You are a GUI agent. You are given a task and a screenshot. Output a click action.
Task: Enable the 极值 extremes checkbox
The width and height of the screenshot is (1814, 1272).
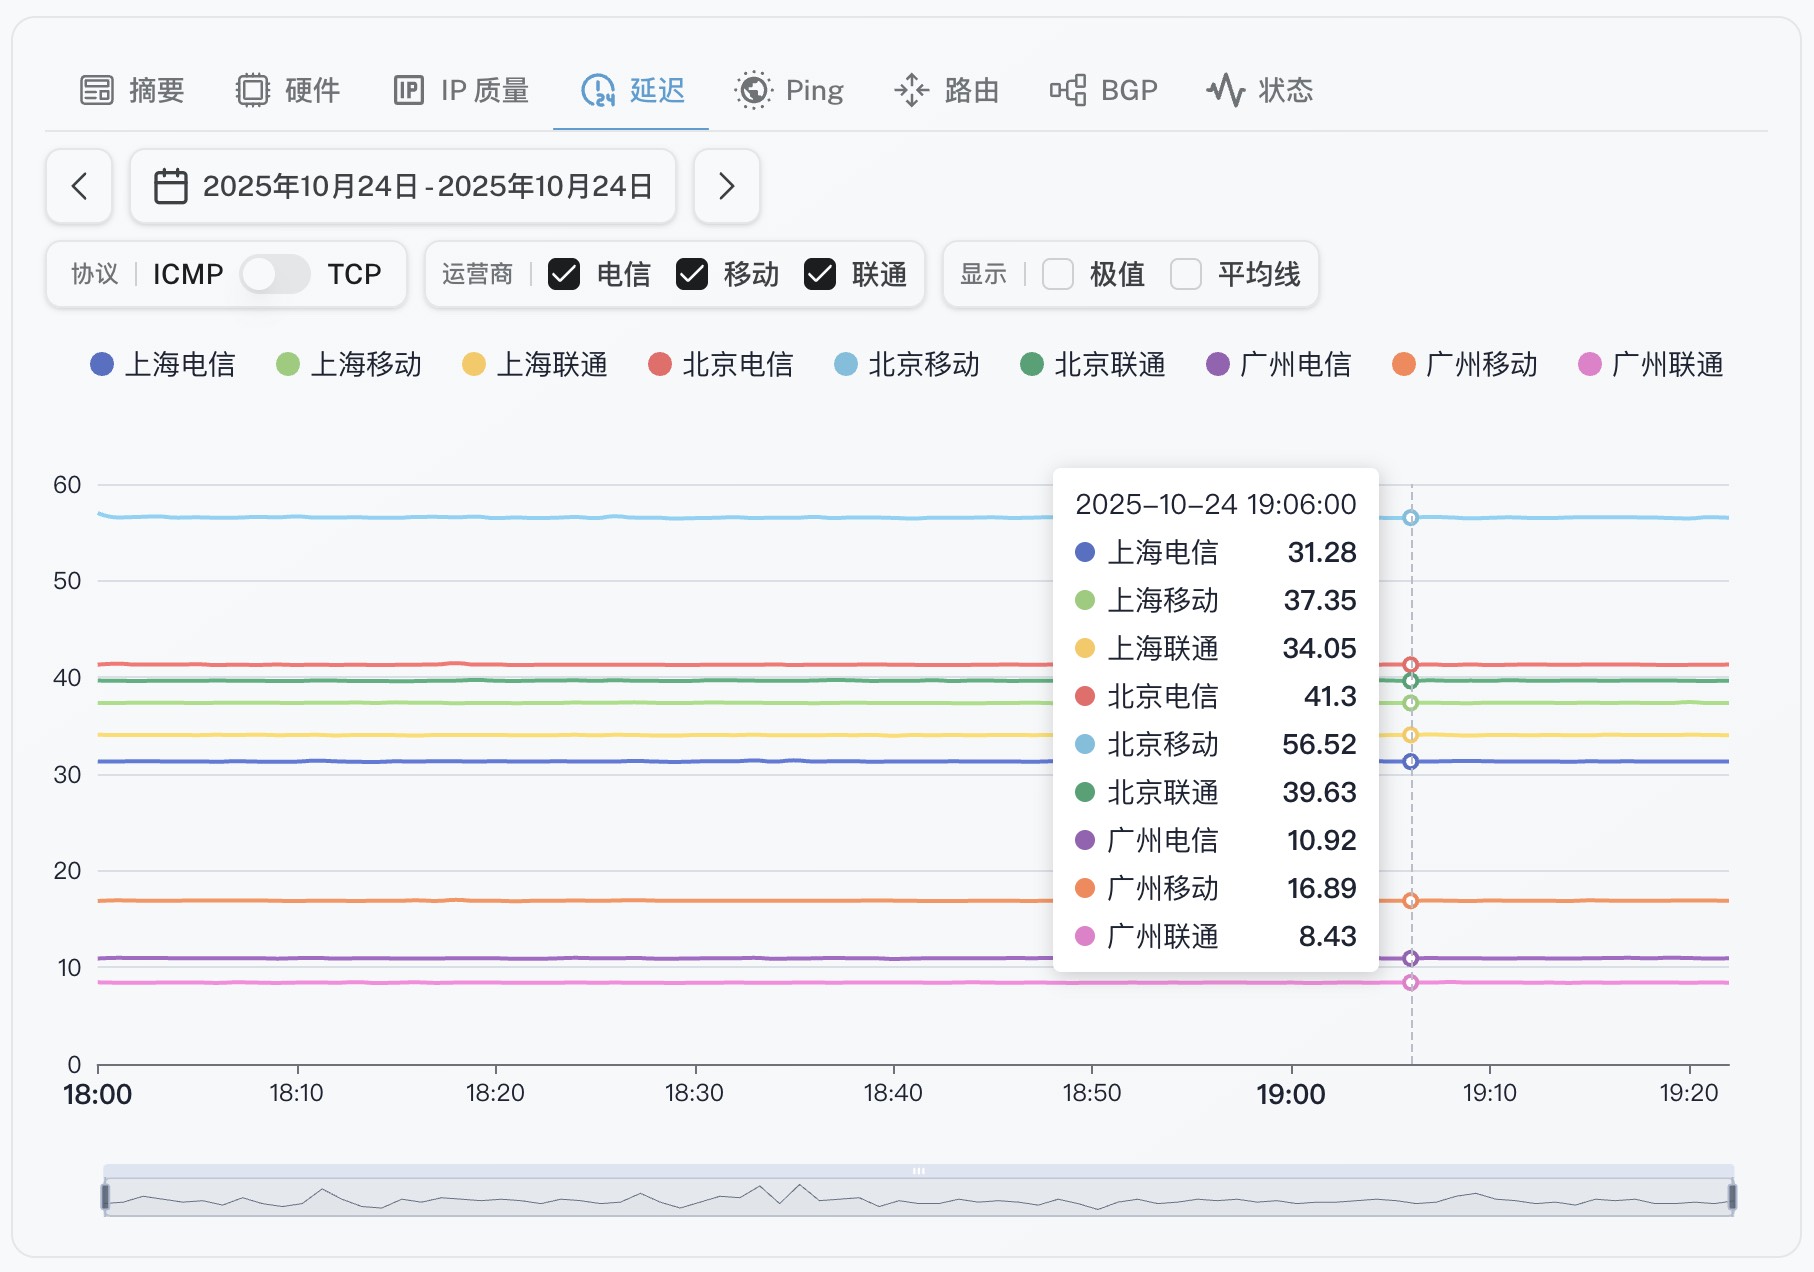click(x=1058, y=274)
